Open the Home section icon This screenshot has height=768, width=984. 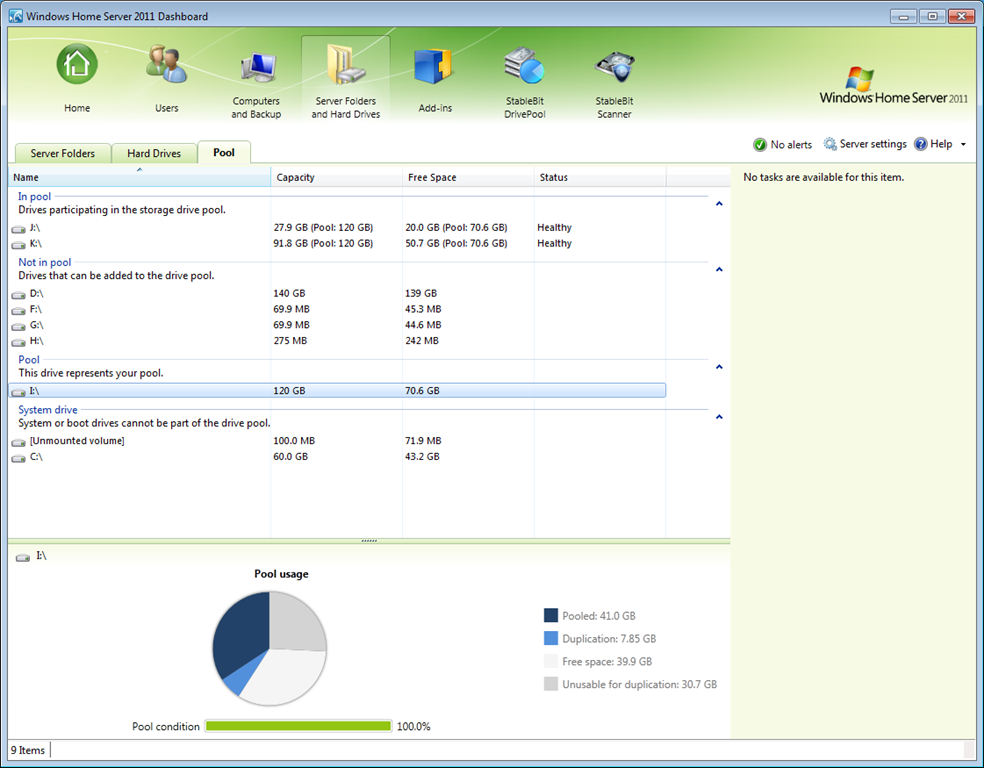[77, 64]
